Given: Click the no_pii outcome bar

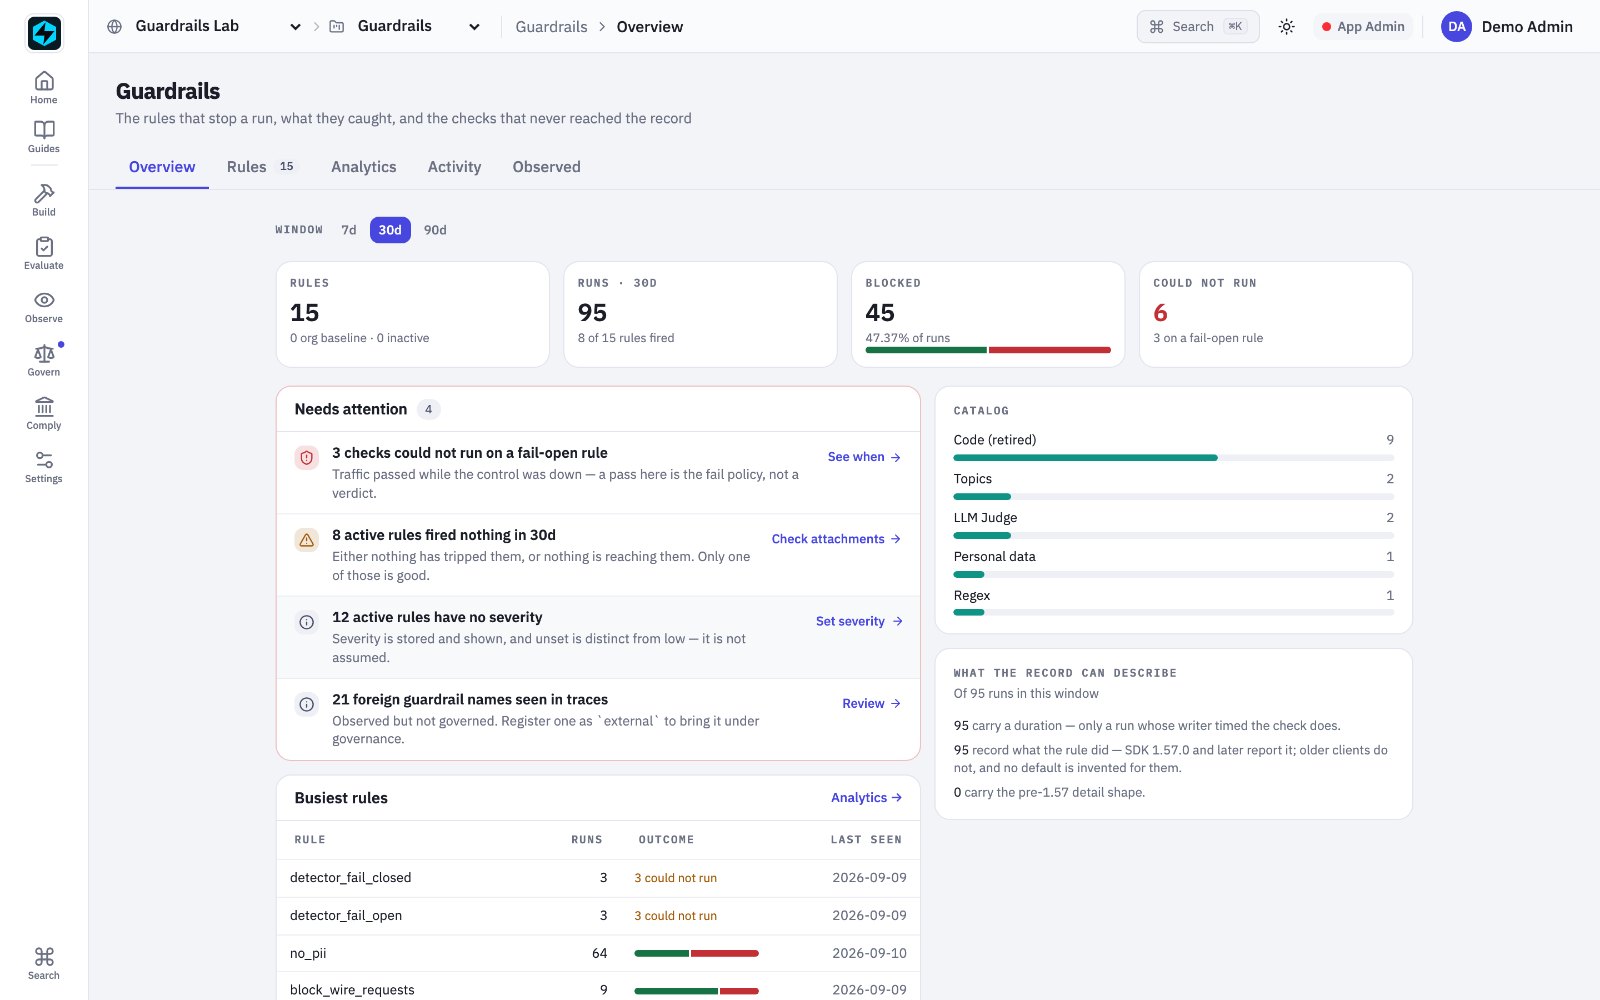Looking at the screenshot, I should click(696, 954).
